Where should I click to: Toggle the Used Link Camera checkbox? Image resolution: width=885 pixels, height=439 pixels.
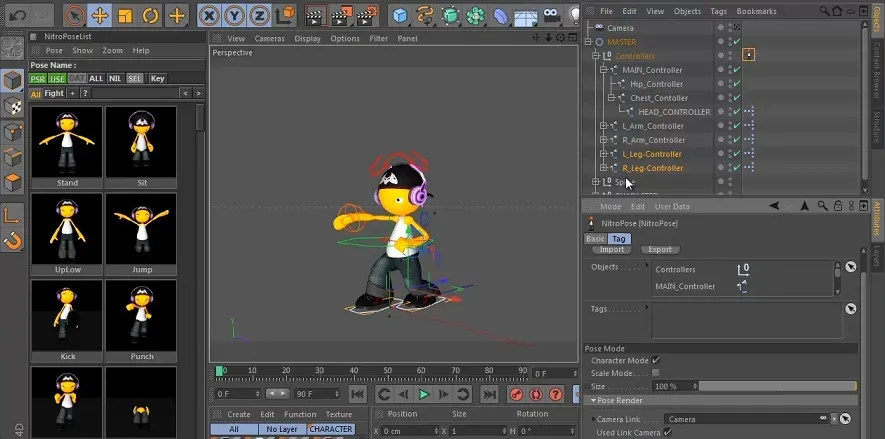(668, 432)
